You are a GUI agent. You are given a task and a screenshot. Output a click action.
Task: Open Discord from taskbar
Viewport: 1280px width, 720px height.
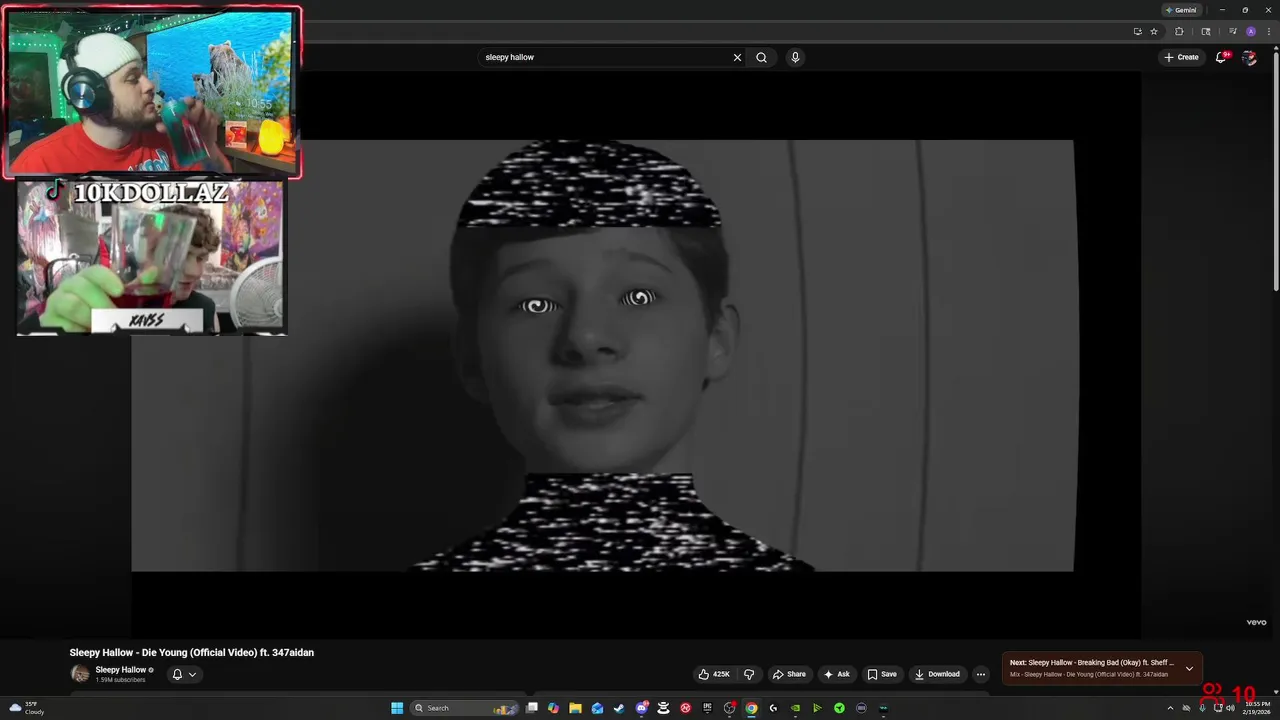coord(642,708)
